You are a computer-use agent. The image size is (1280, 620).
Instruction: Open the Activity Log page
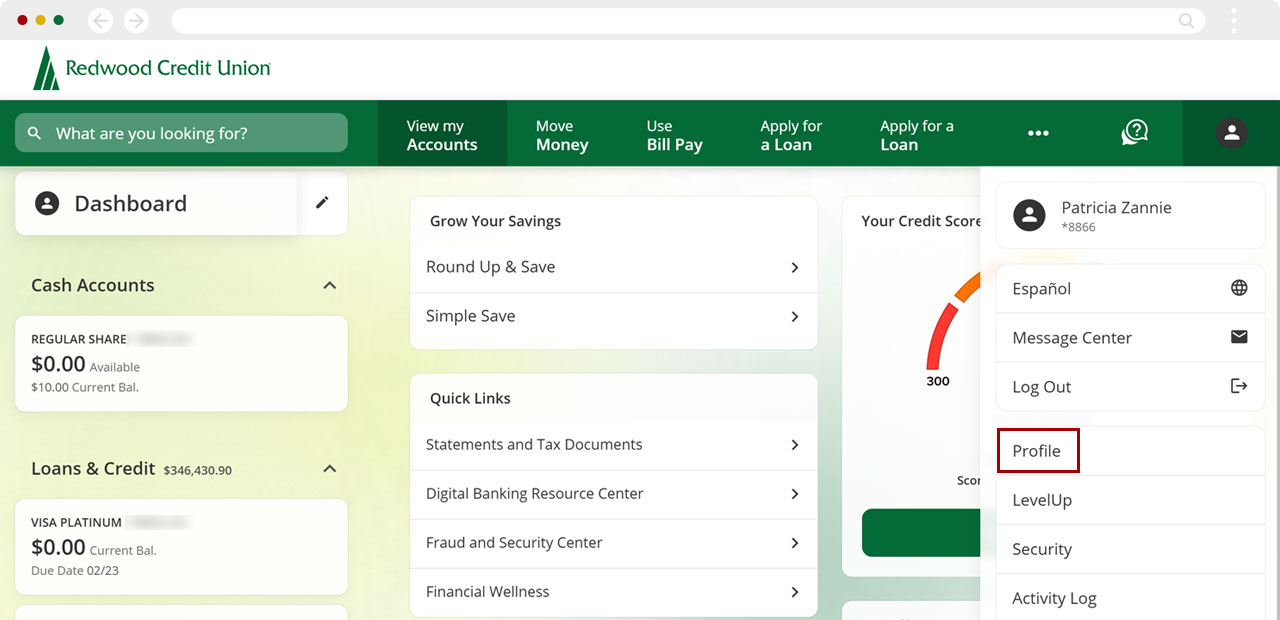tap(1054, 597)
